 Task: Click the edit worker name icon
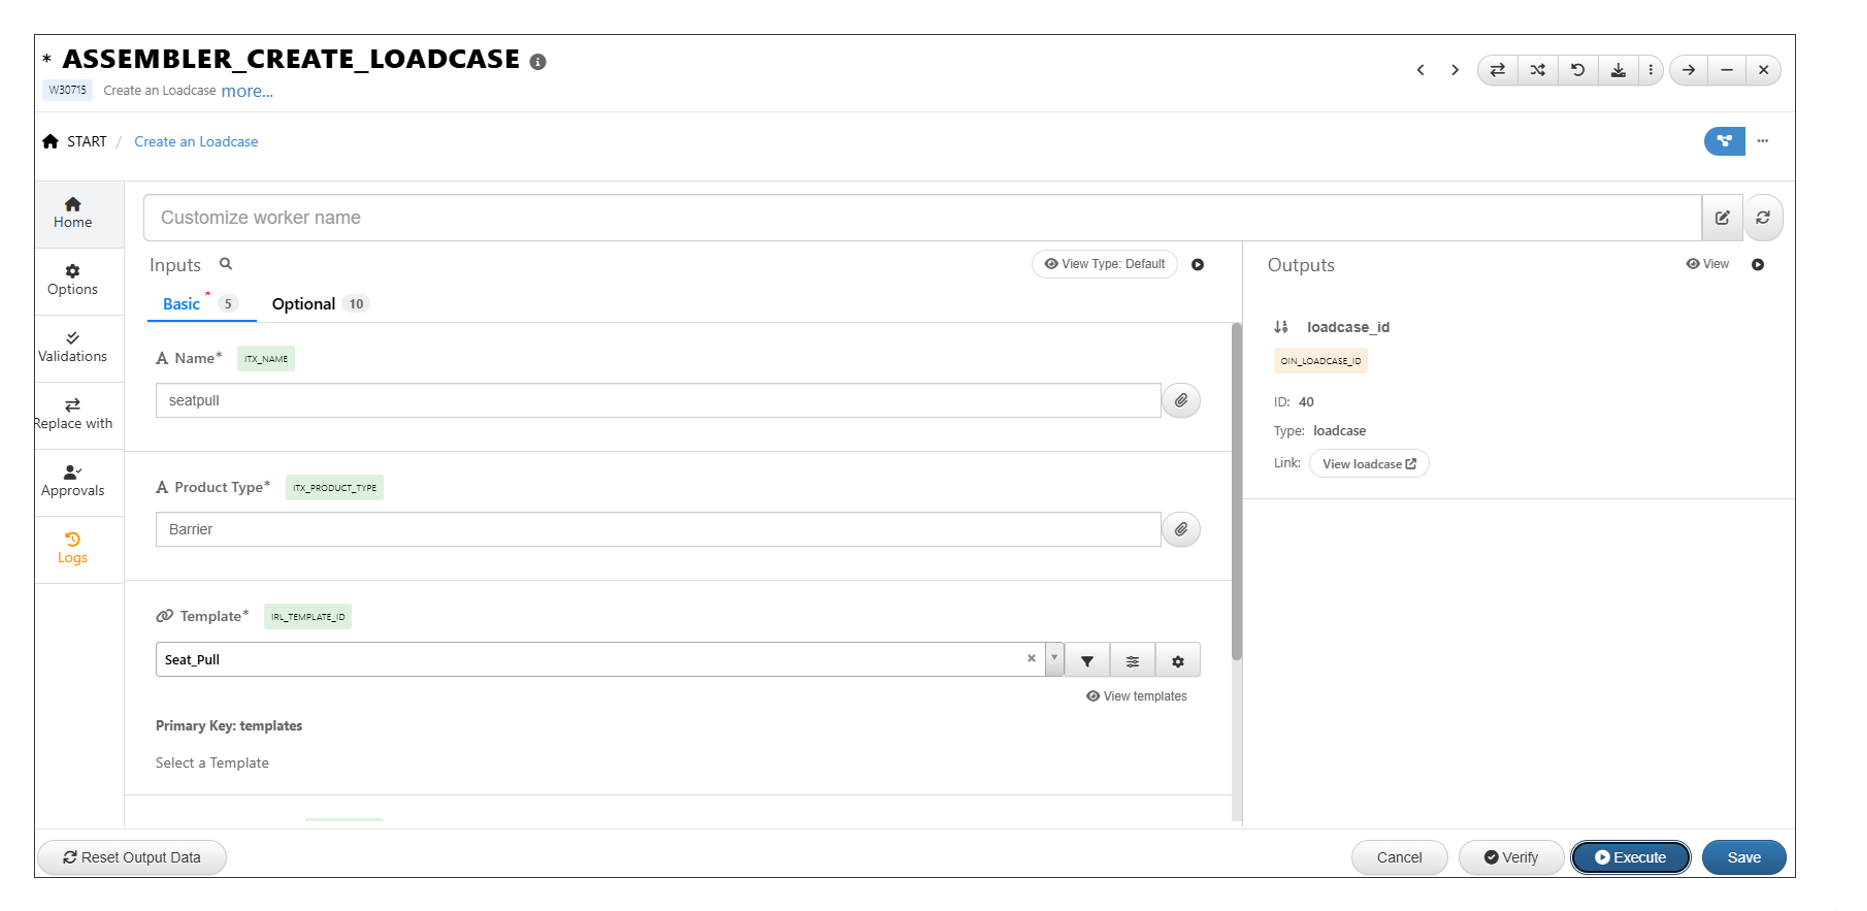pos(1722,218)
